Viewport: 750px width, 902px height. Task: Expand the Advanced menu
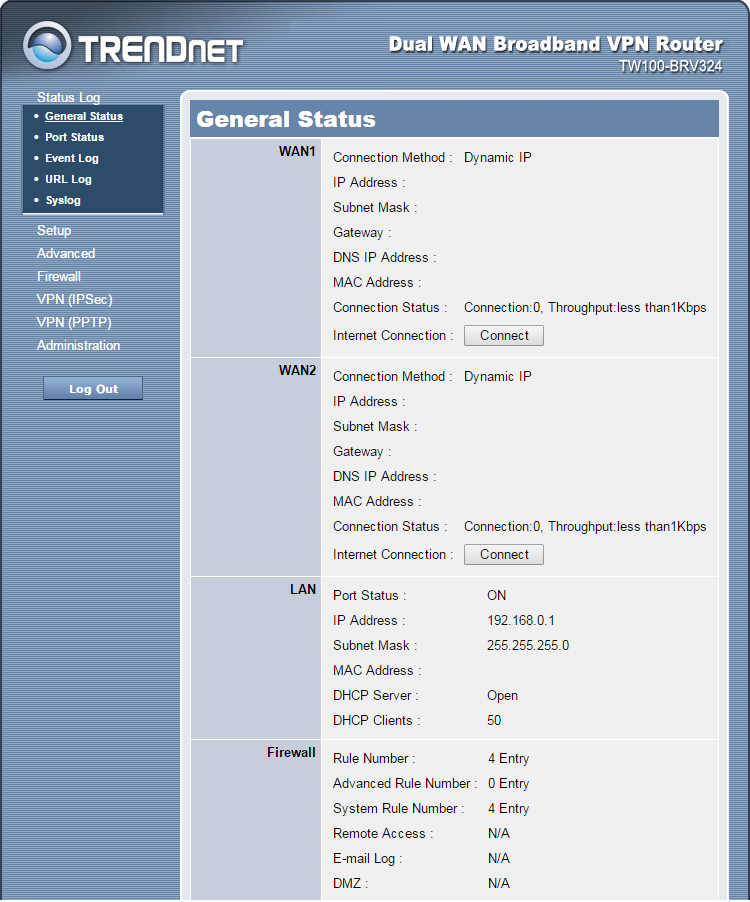(x=66, y=253)
